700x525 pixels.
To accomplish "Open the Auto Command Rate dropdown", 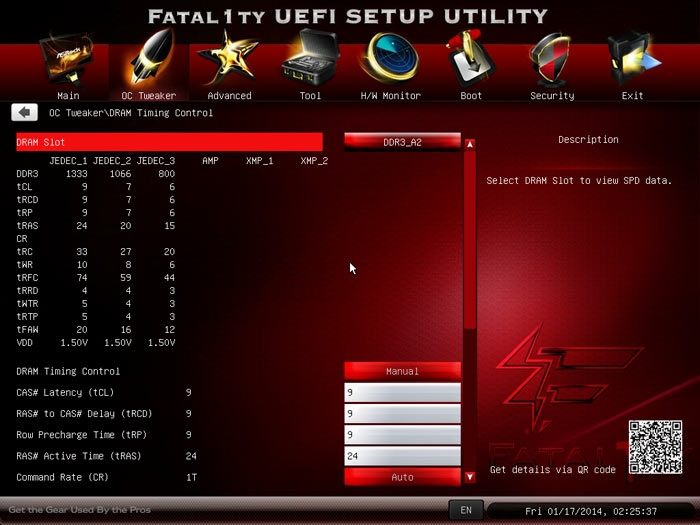I will tap(402, 477).
